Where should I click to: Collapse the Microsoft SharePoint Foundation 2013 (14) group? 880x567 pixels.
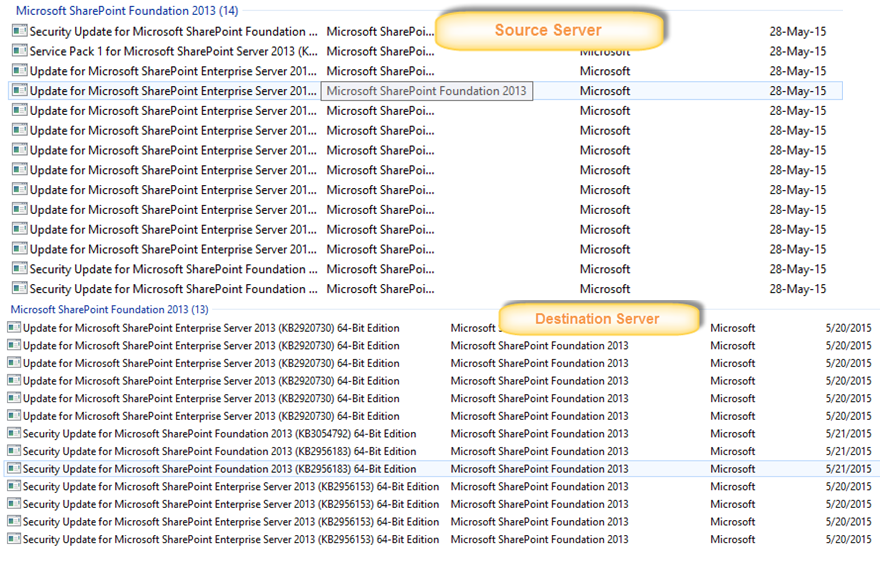[127, 11]
